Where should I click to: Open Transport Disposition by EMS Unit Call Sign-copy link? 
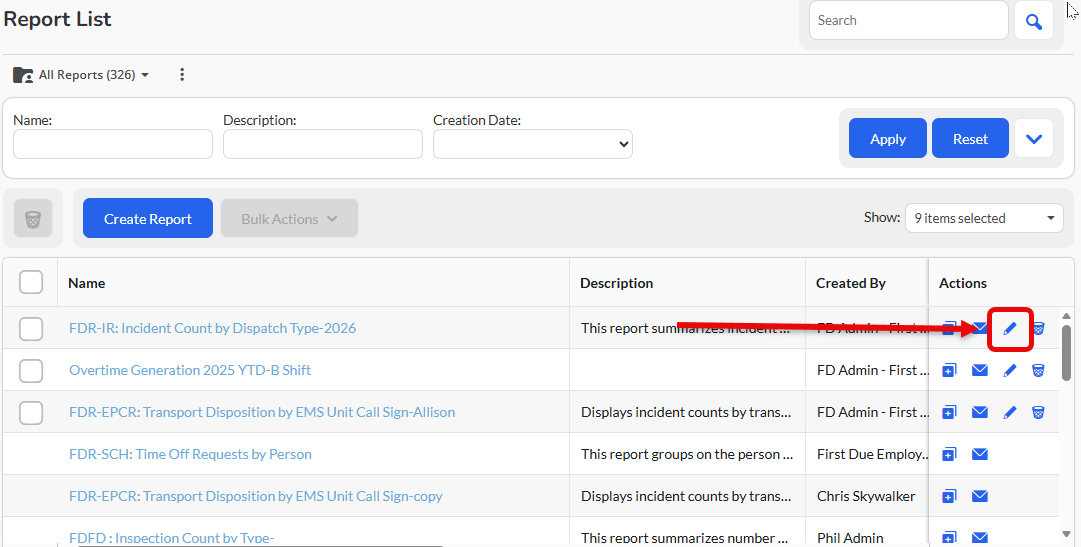pos(256,497)
